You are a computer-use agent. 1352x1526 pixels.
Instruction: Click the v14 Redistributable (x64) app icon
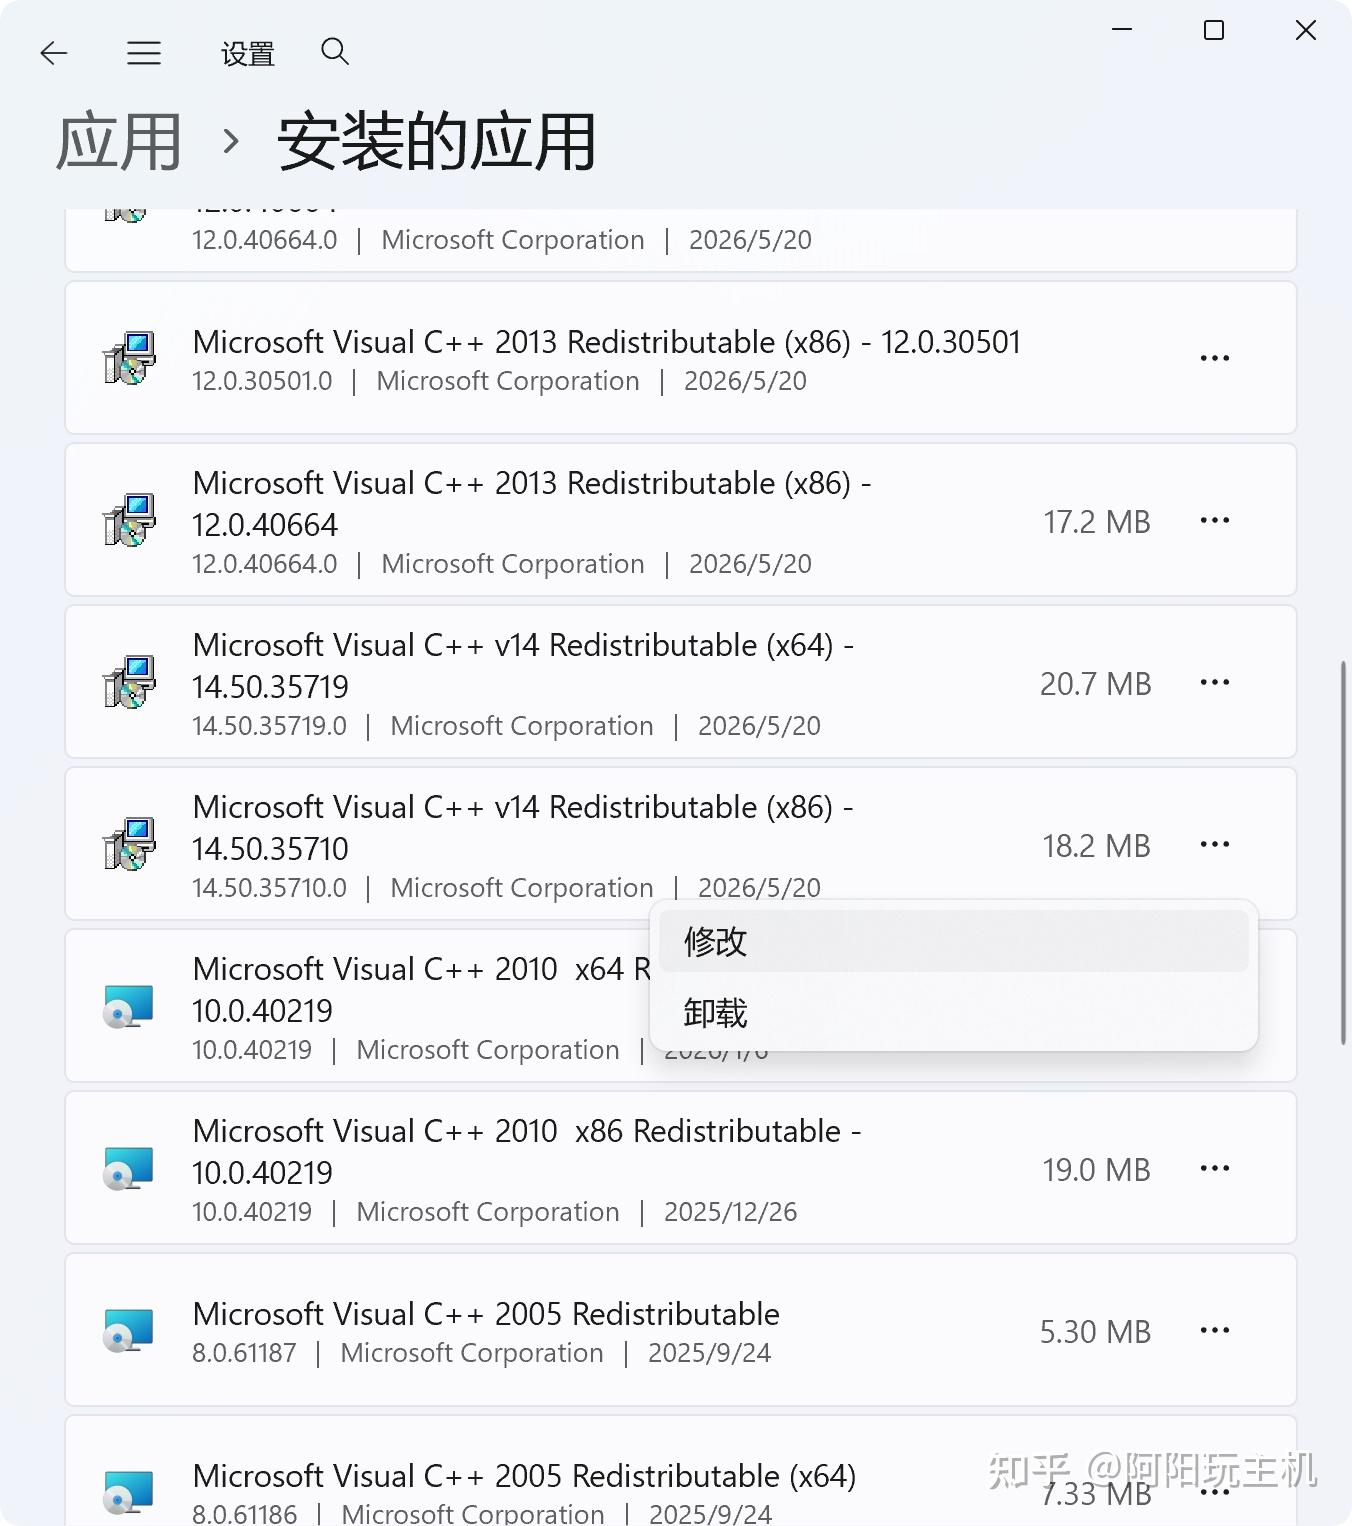coord(129,682)
